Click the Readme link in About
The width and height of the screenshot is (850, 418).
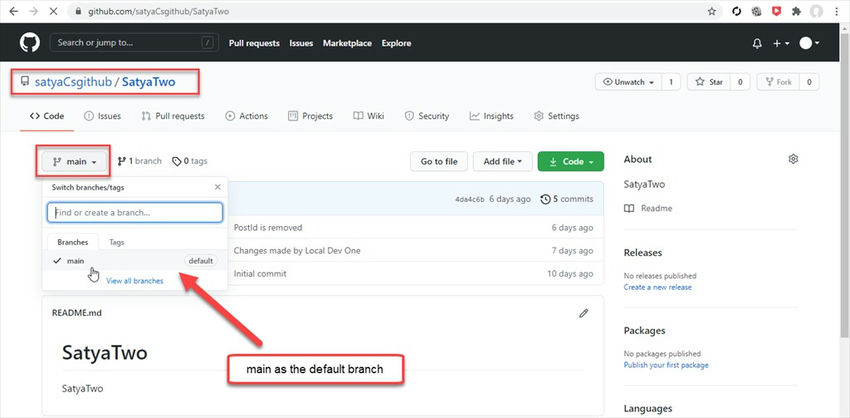click(x=648, y=208)
